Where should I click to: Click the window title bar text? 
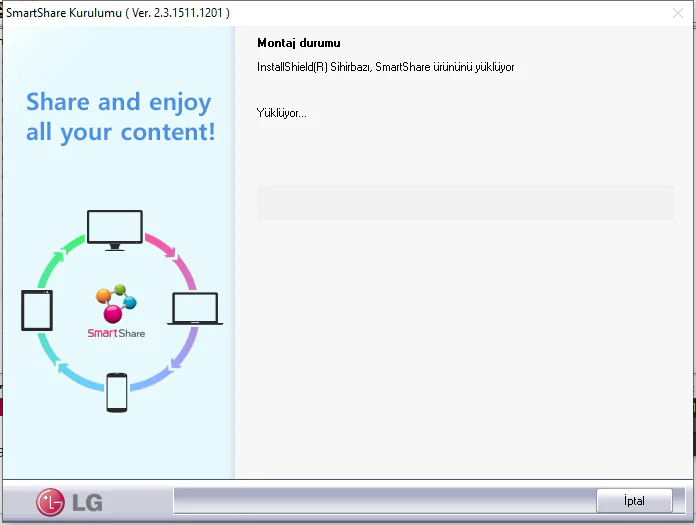pyautogui.click(x=118, y=13)
